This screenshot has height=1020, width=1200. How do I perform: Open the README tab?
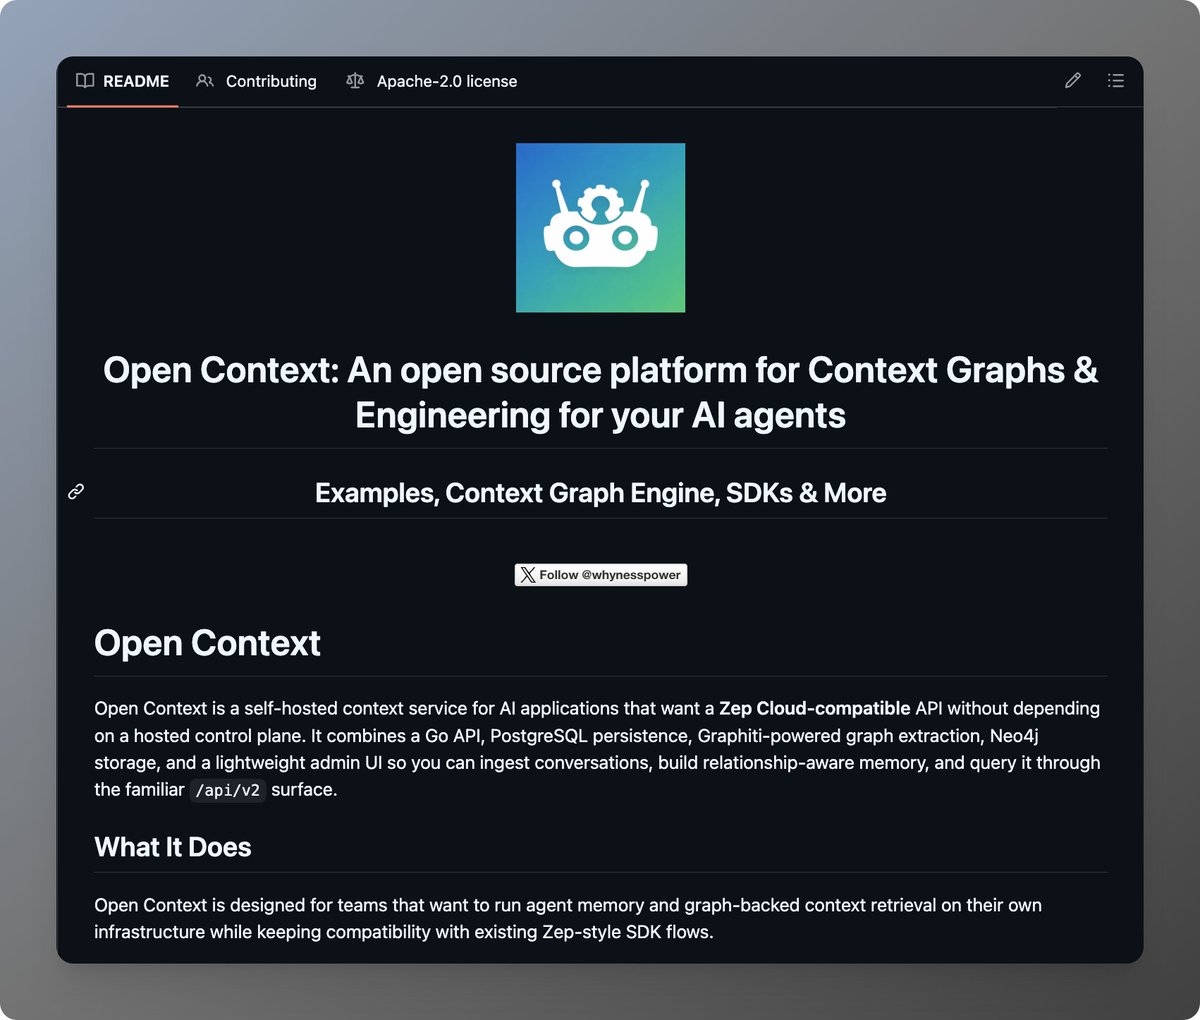pos(123,81)
